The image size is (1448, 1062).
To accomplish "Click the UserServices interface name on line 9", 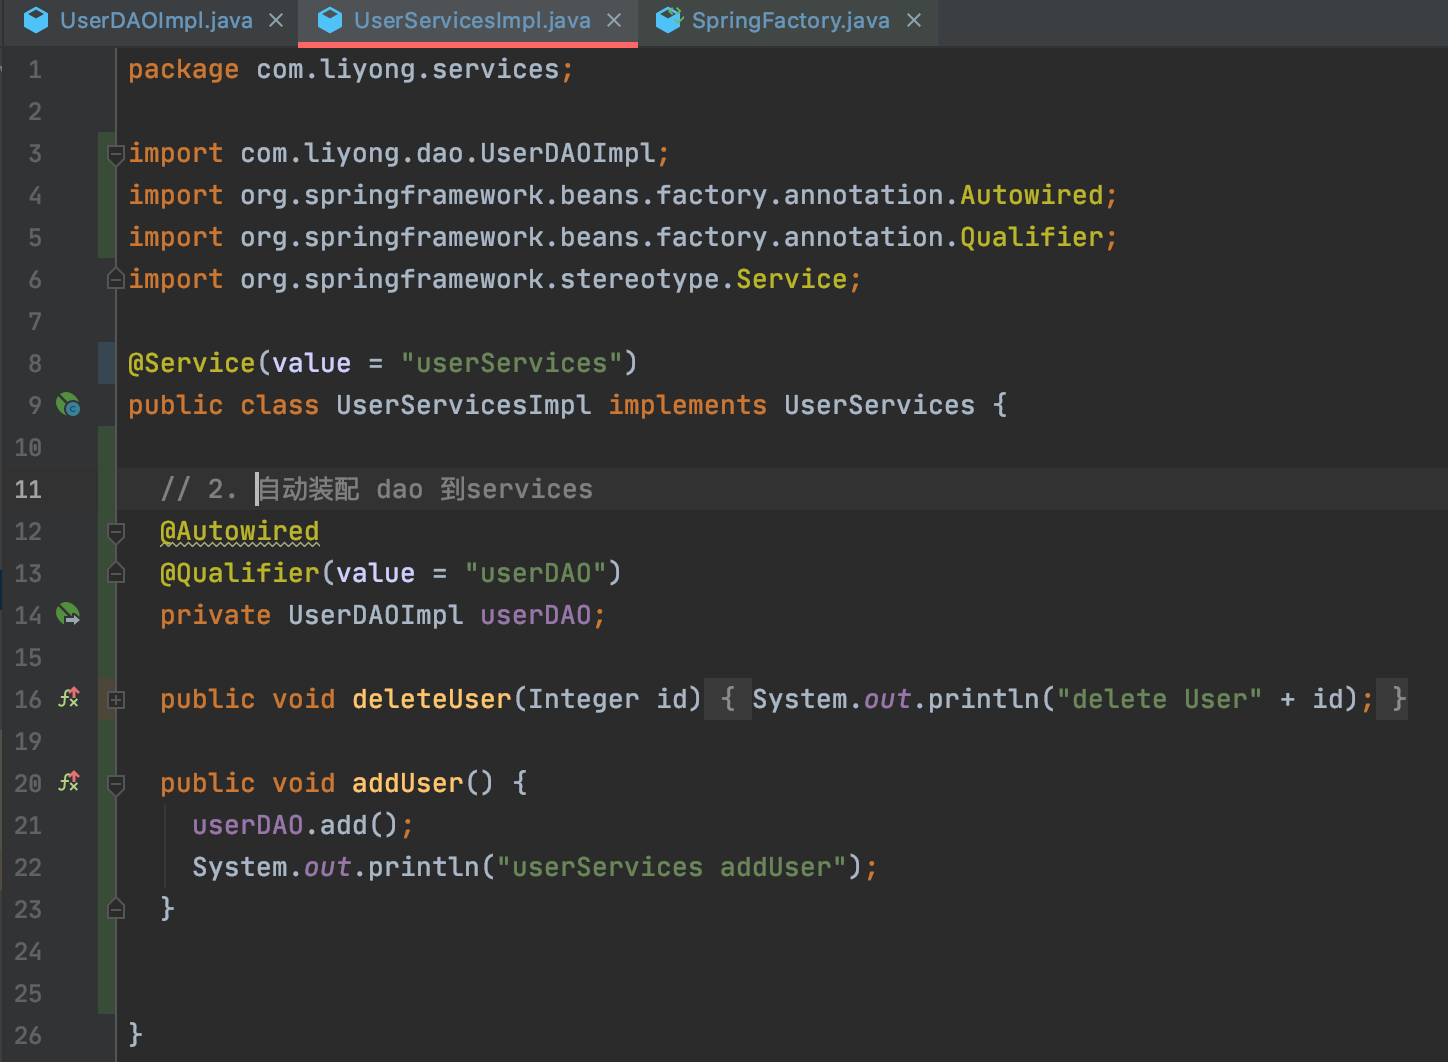I will pyautogui.click(x=880, y=405).
